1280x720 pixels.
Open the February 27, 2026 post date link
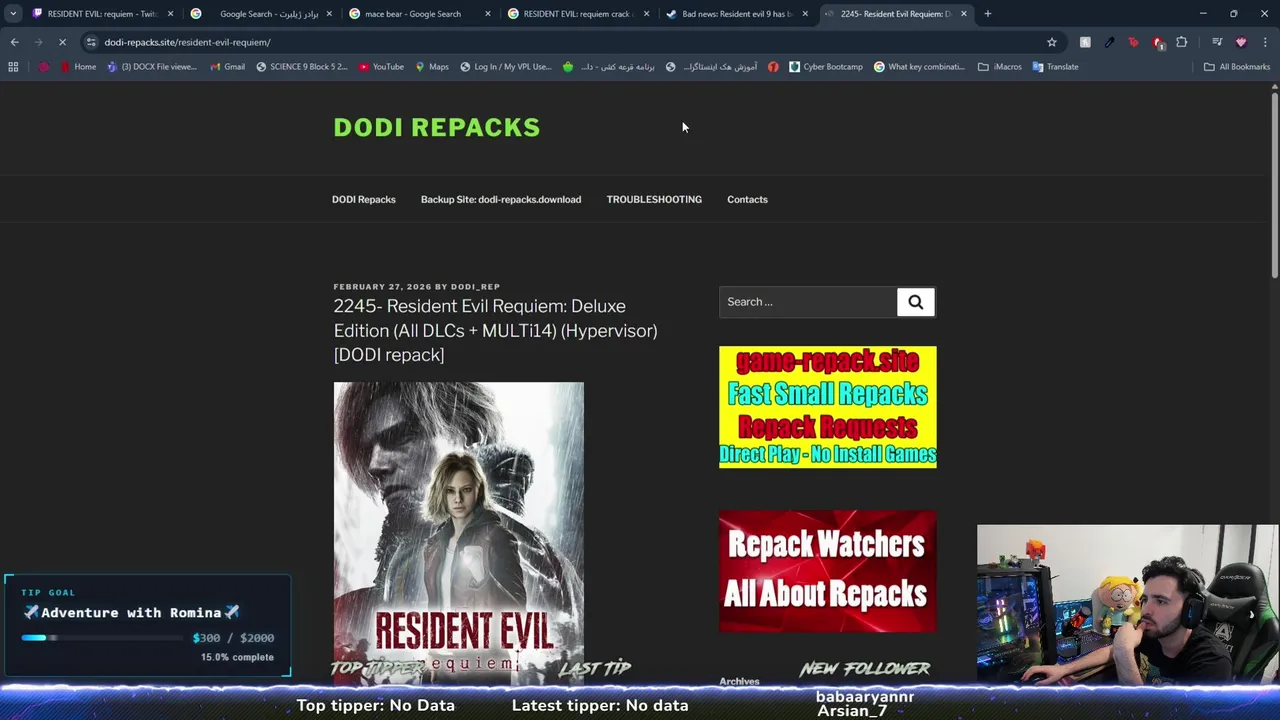point(382,287)
